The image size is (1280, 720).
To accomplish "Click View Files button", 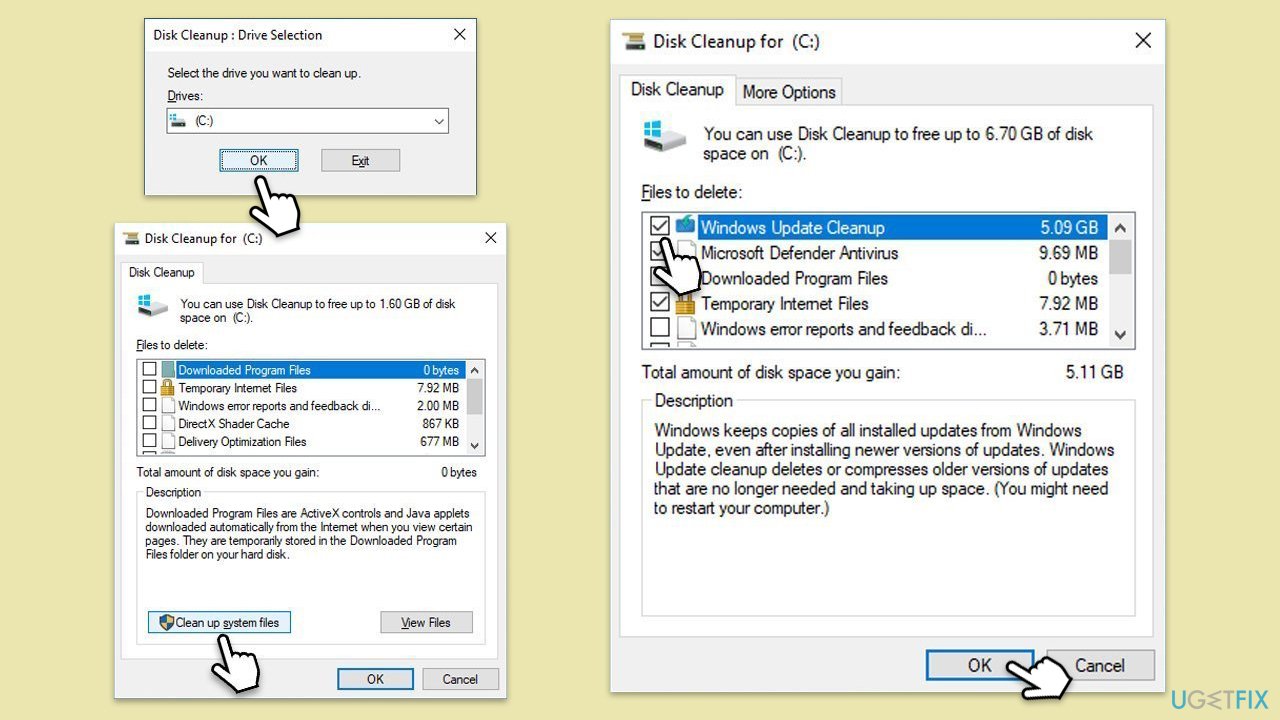I will click(426, 622).
